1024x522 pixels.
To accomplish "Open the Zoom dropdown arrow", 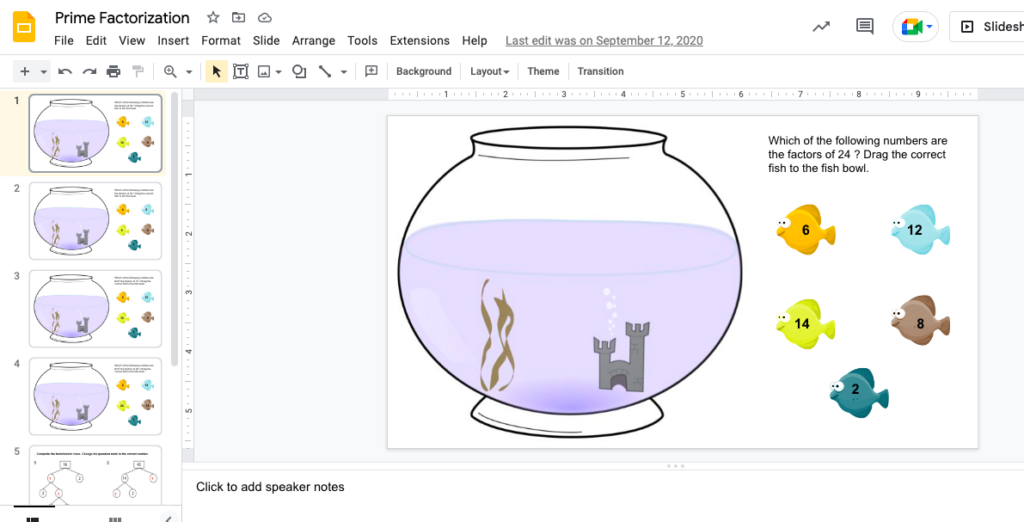I will pos(188,72).
